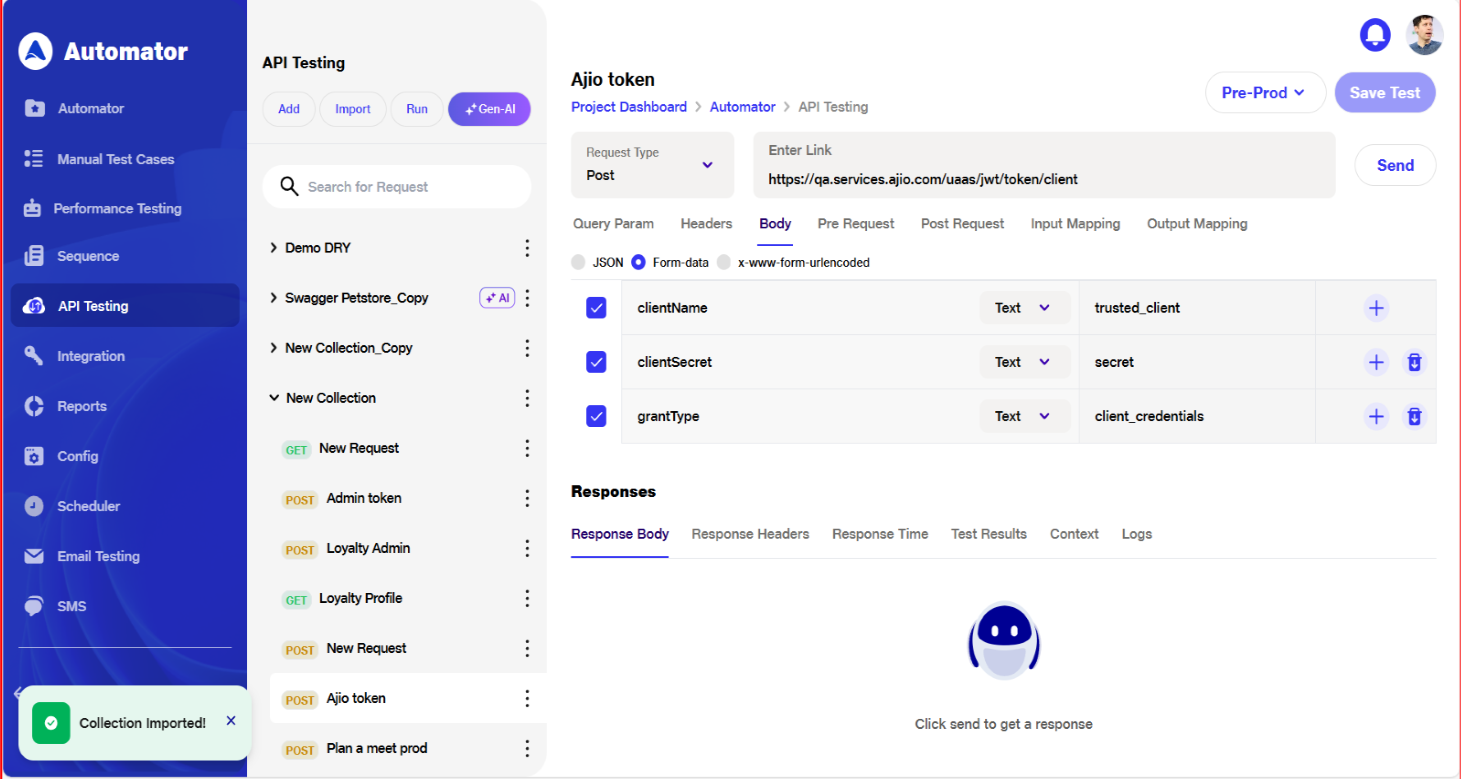Delete the grantType row with trash icon
Screen dimensions: 1461x779
[x=1414, y=416]
